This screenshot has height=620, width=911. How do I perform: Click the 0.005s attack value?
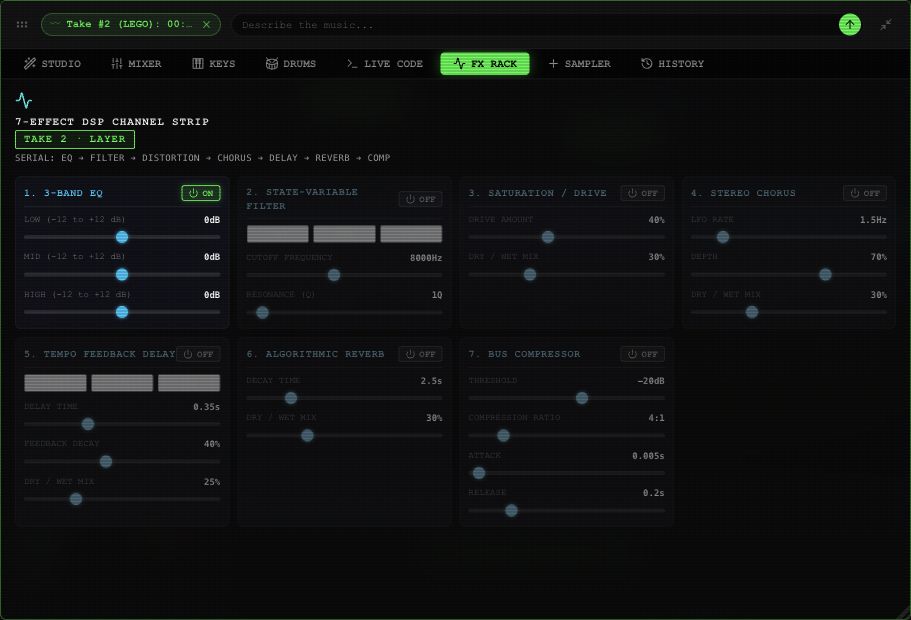pos(648,456)
